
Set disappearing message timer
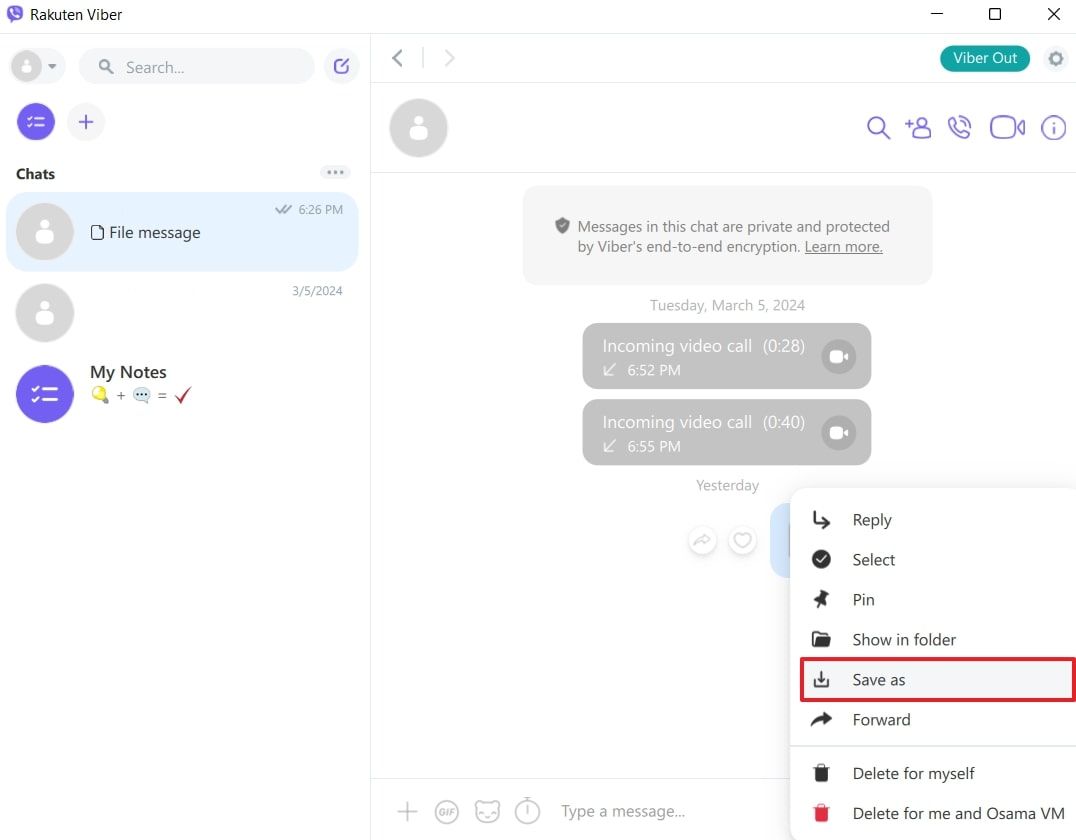pyautogui.click(x=527, y=811)
